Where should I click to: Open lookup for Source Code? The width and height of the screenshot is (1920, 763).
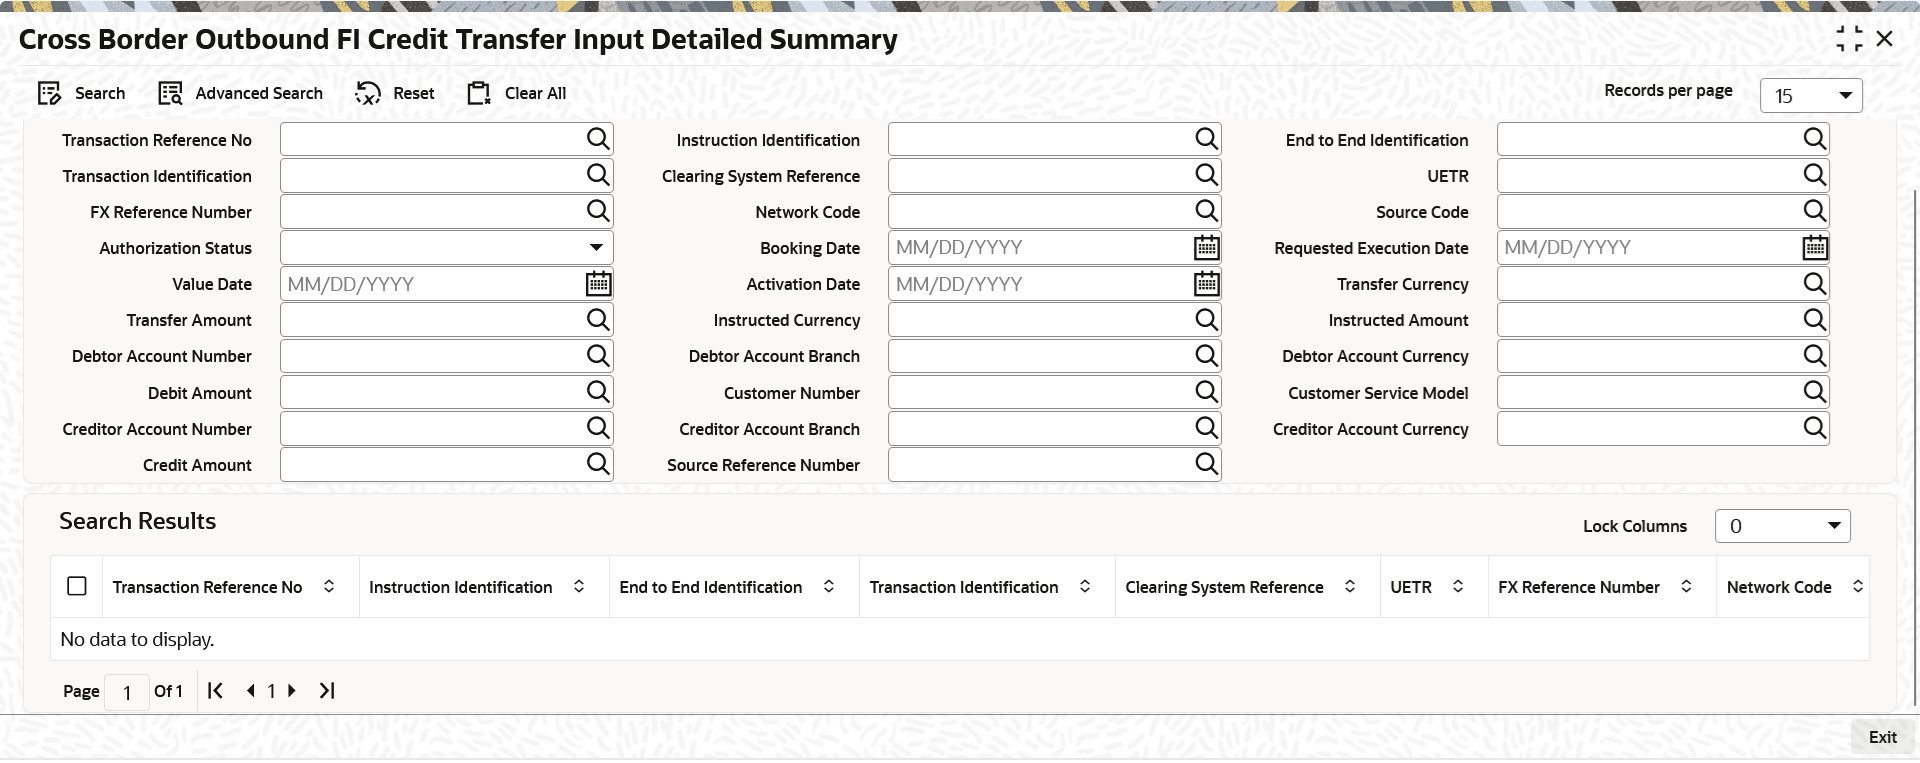pos(1815,211)
